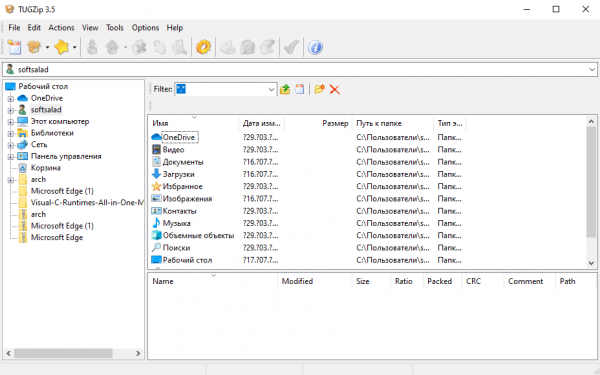Open the File menu
Screen dimensions: 600x375
coord(14,28)
